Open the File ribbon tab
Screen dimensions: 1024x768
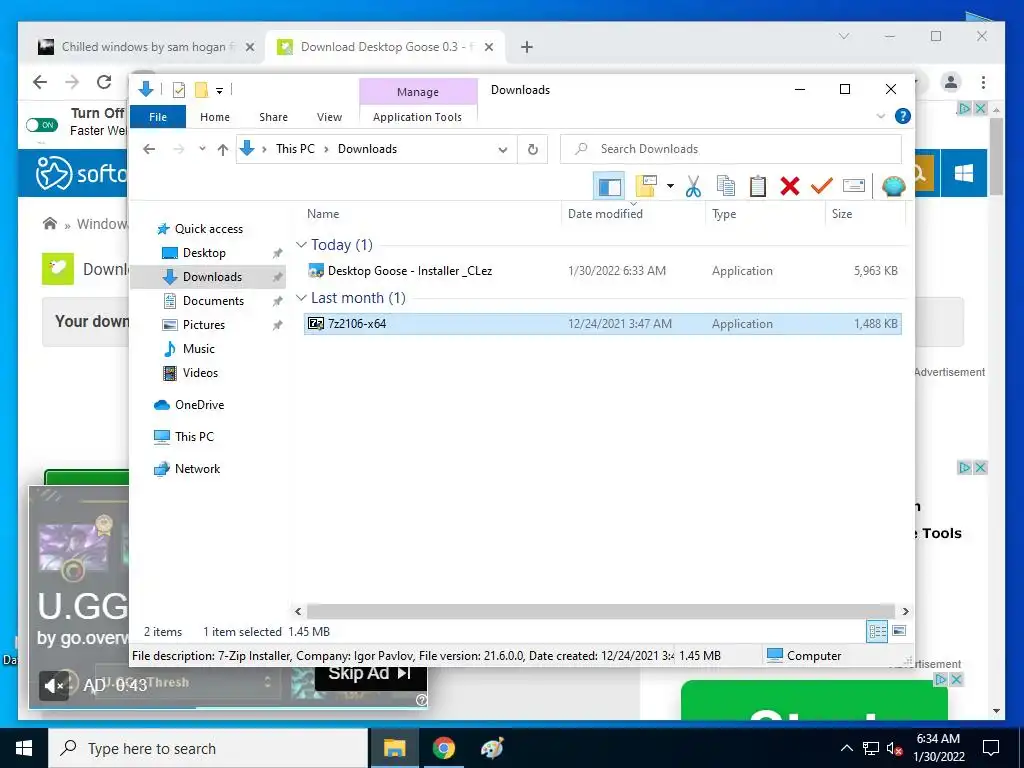158,117
